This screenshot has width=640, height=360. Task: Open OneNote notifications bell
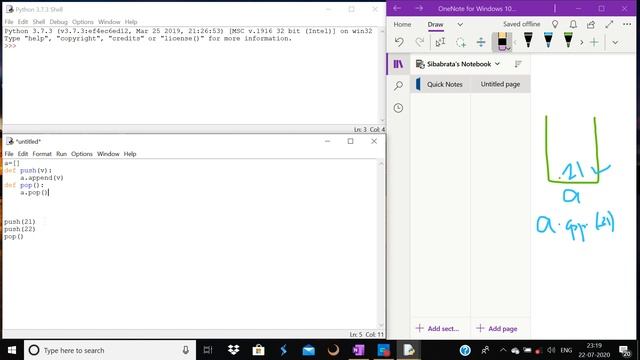[x=573, y=24]
